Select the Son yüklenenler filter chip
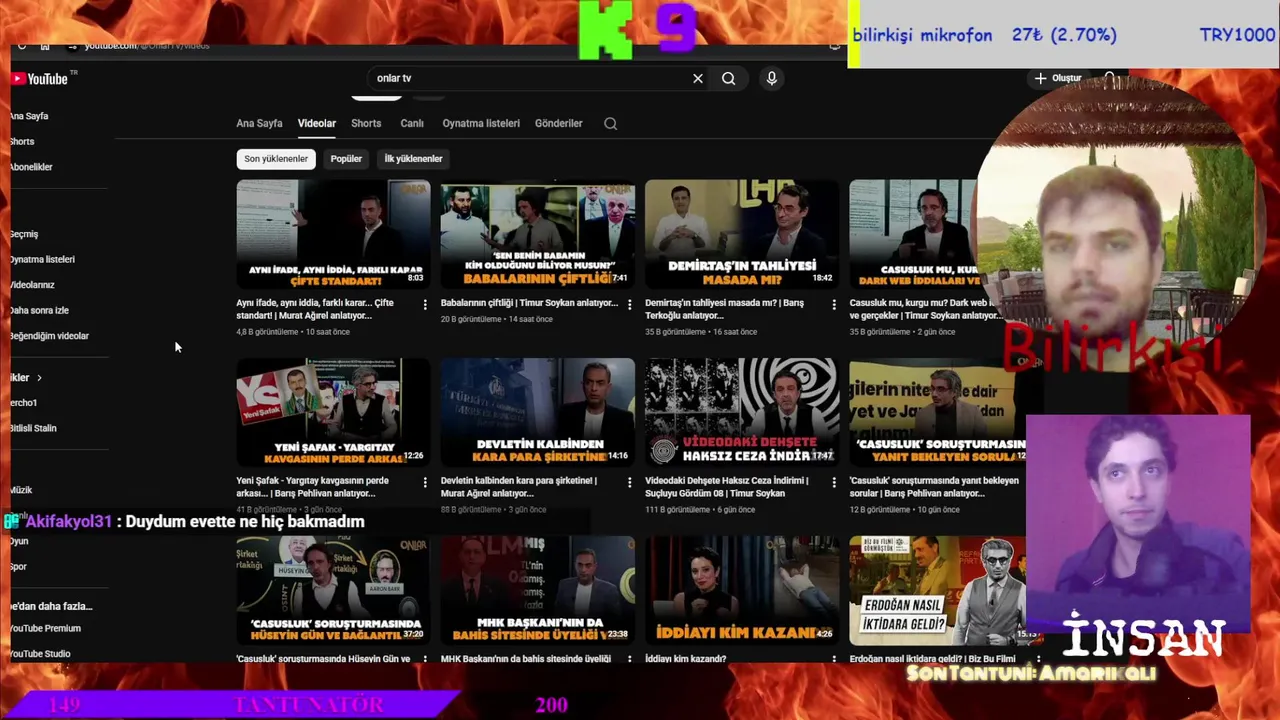The height and width of the screenshot is (720, 1280). [276, 159]
